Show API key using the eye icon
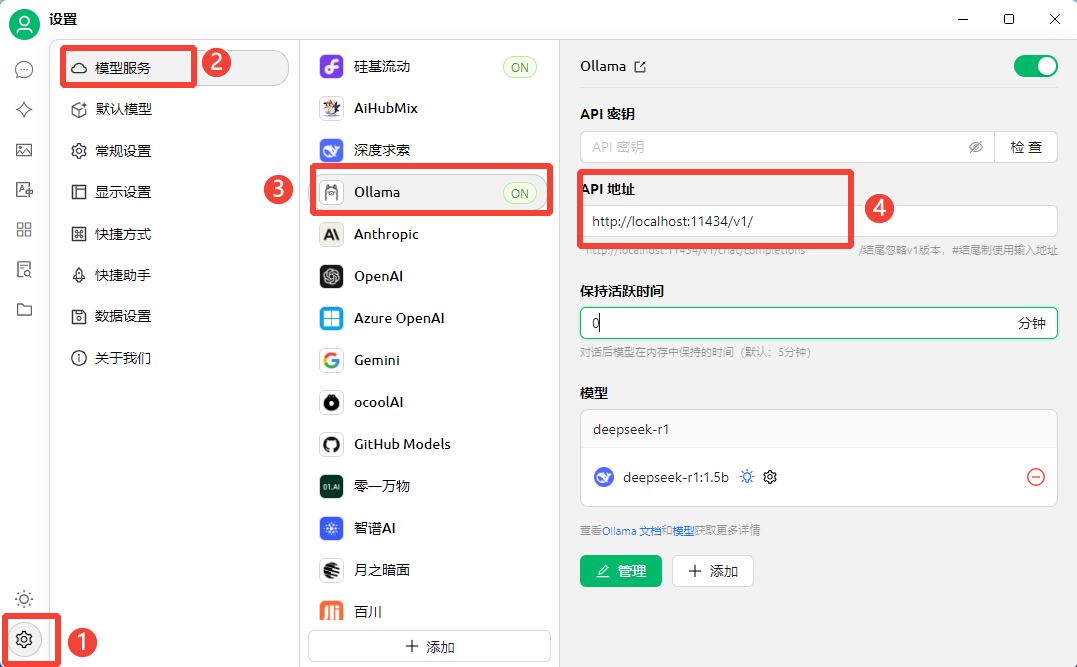 [x=975, y=147]
